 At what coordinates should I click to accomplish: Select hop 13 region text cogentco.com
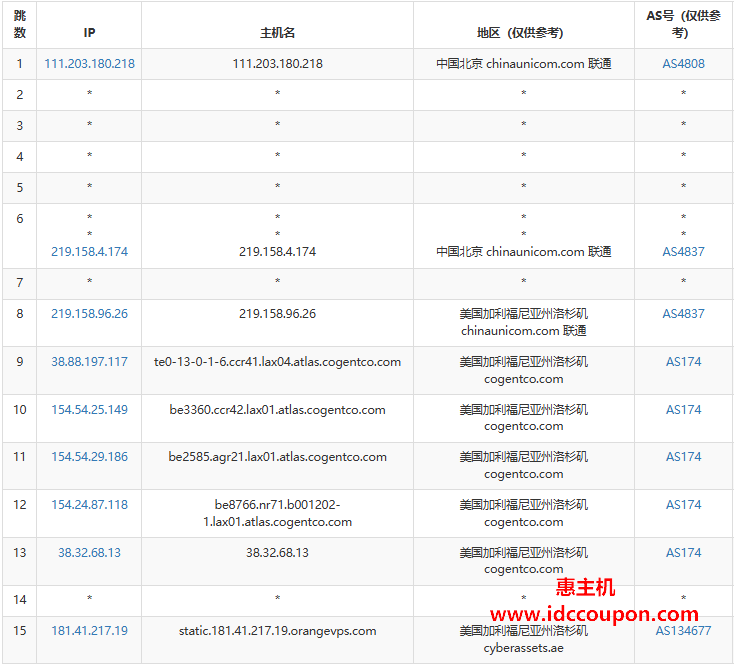pyautogui.click(x=524, y=569)
